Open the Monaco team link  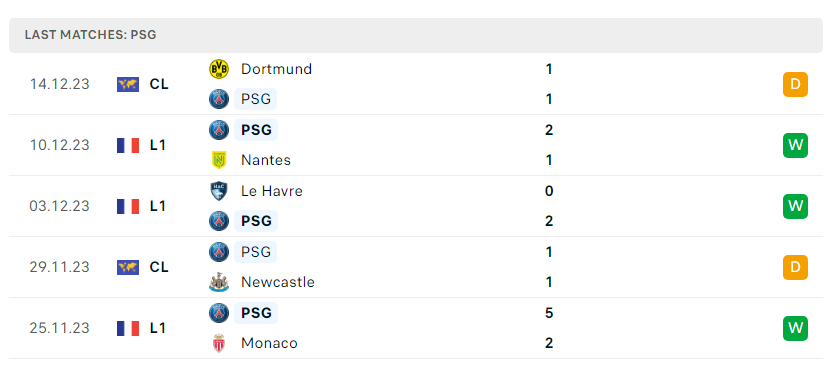pyautogui.click(x=269, y=343)
